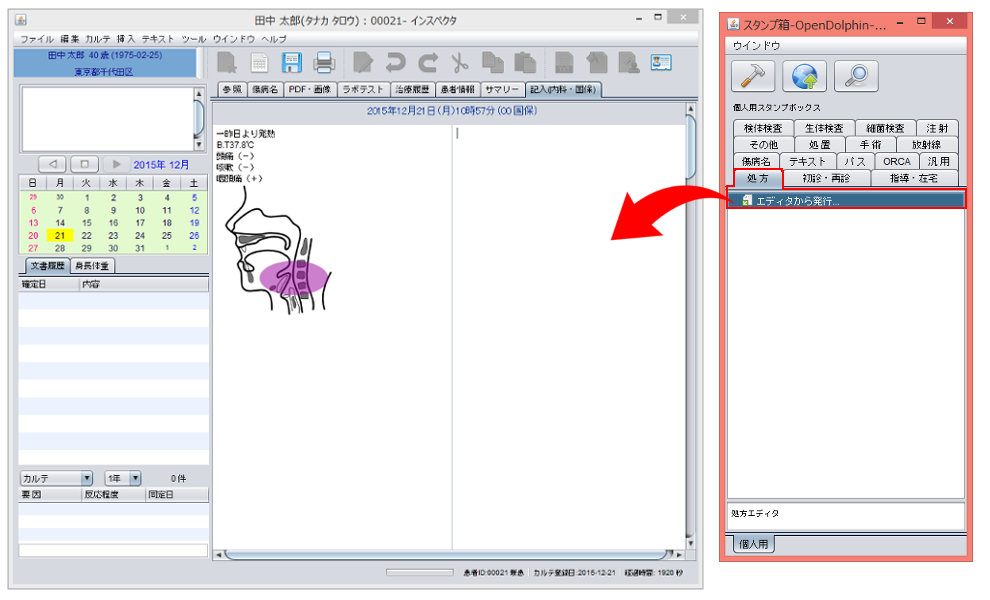Click the magnifying glass search icon
This screenshot has width=990, height=600.
[855, 76]
